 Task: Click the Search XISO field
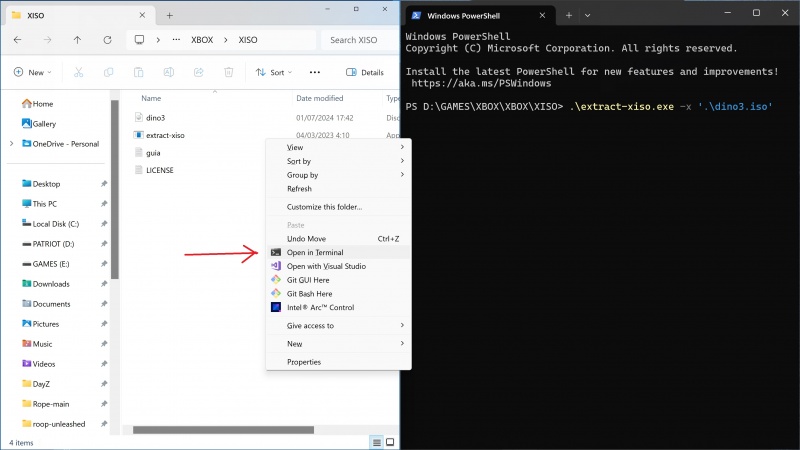359,40
